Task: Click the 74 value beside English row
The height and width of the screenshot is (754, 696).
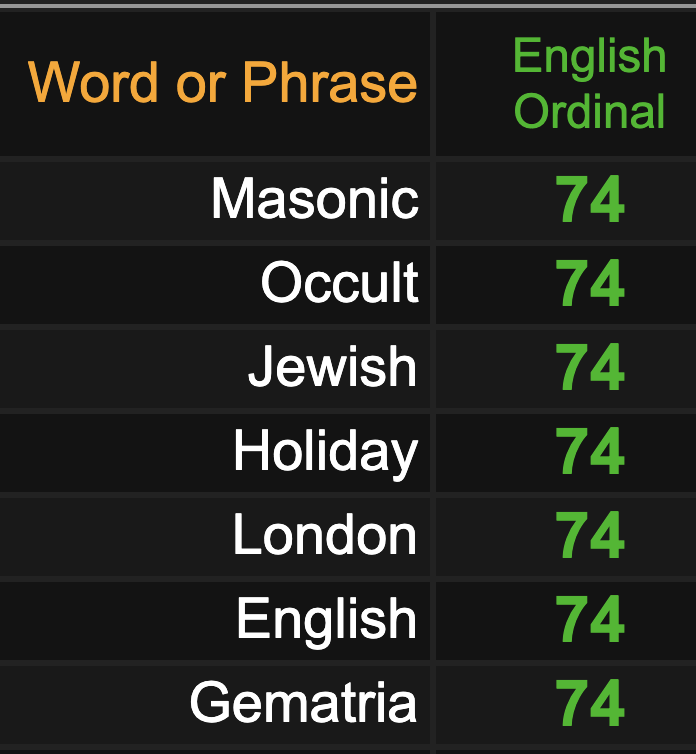Action: [x=590, y=618]
